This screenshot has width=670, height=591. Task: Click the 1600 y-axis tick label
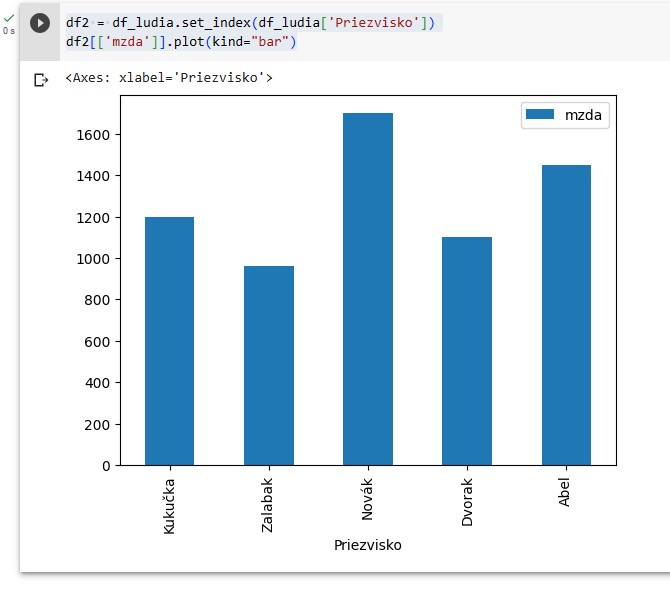(x=96, y=135)
